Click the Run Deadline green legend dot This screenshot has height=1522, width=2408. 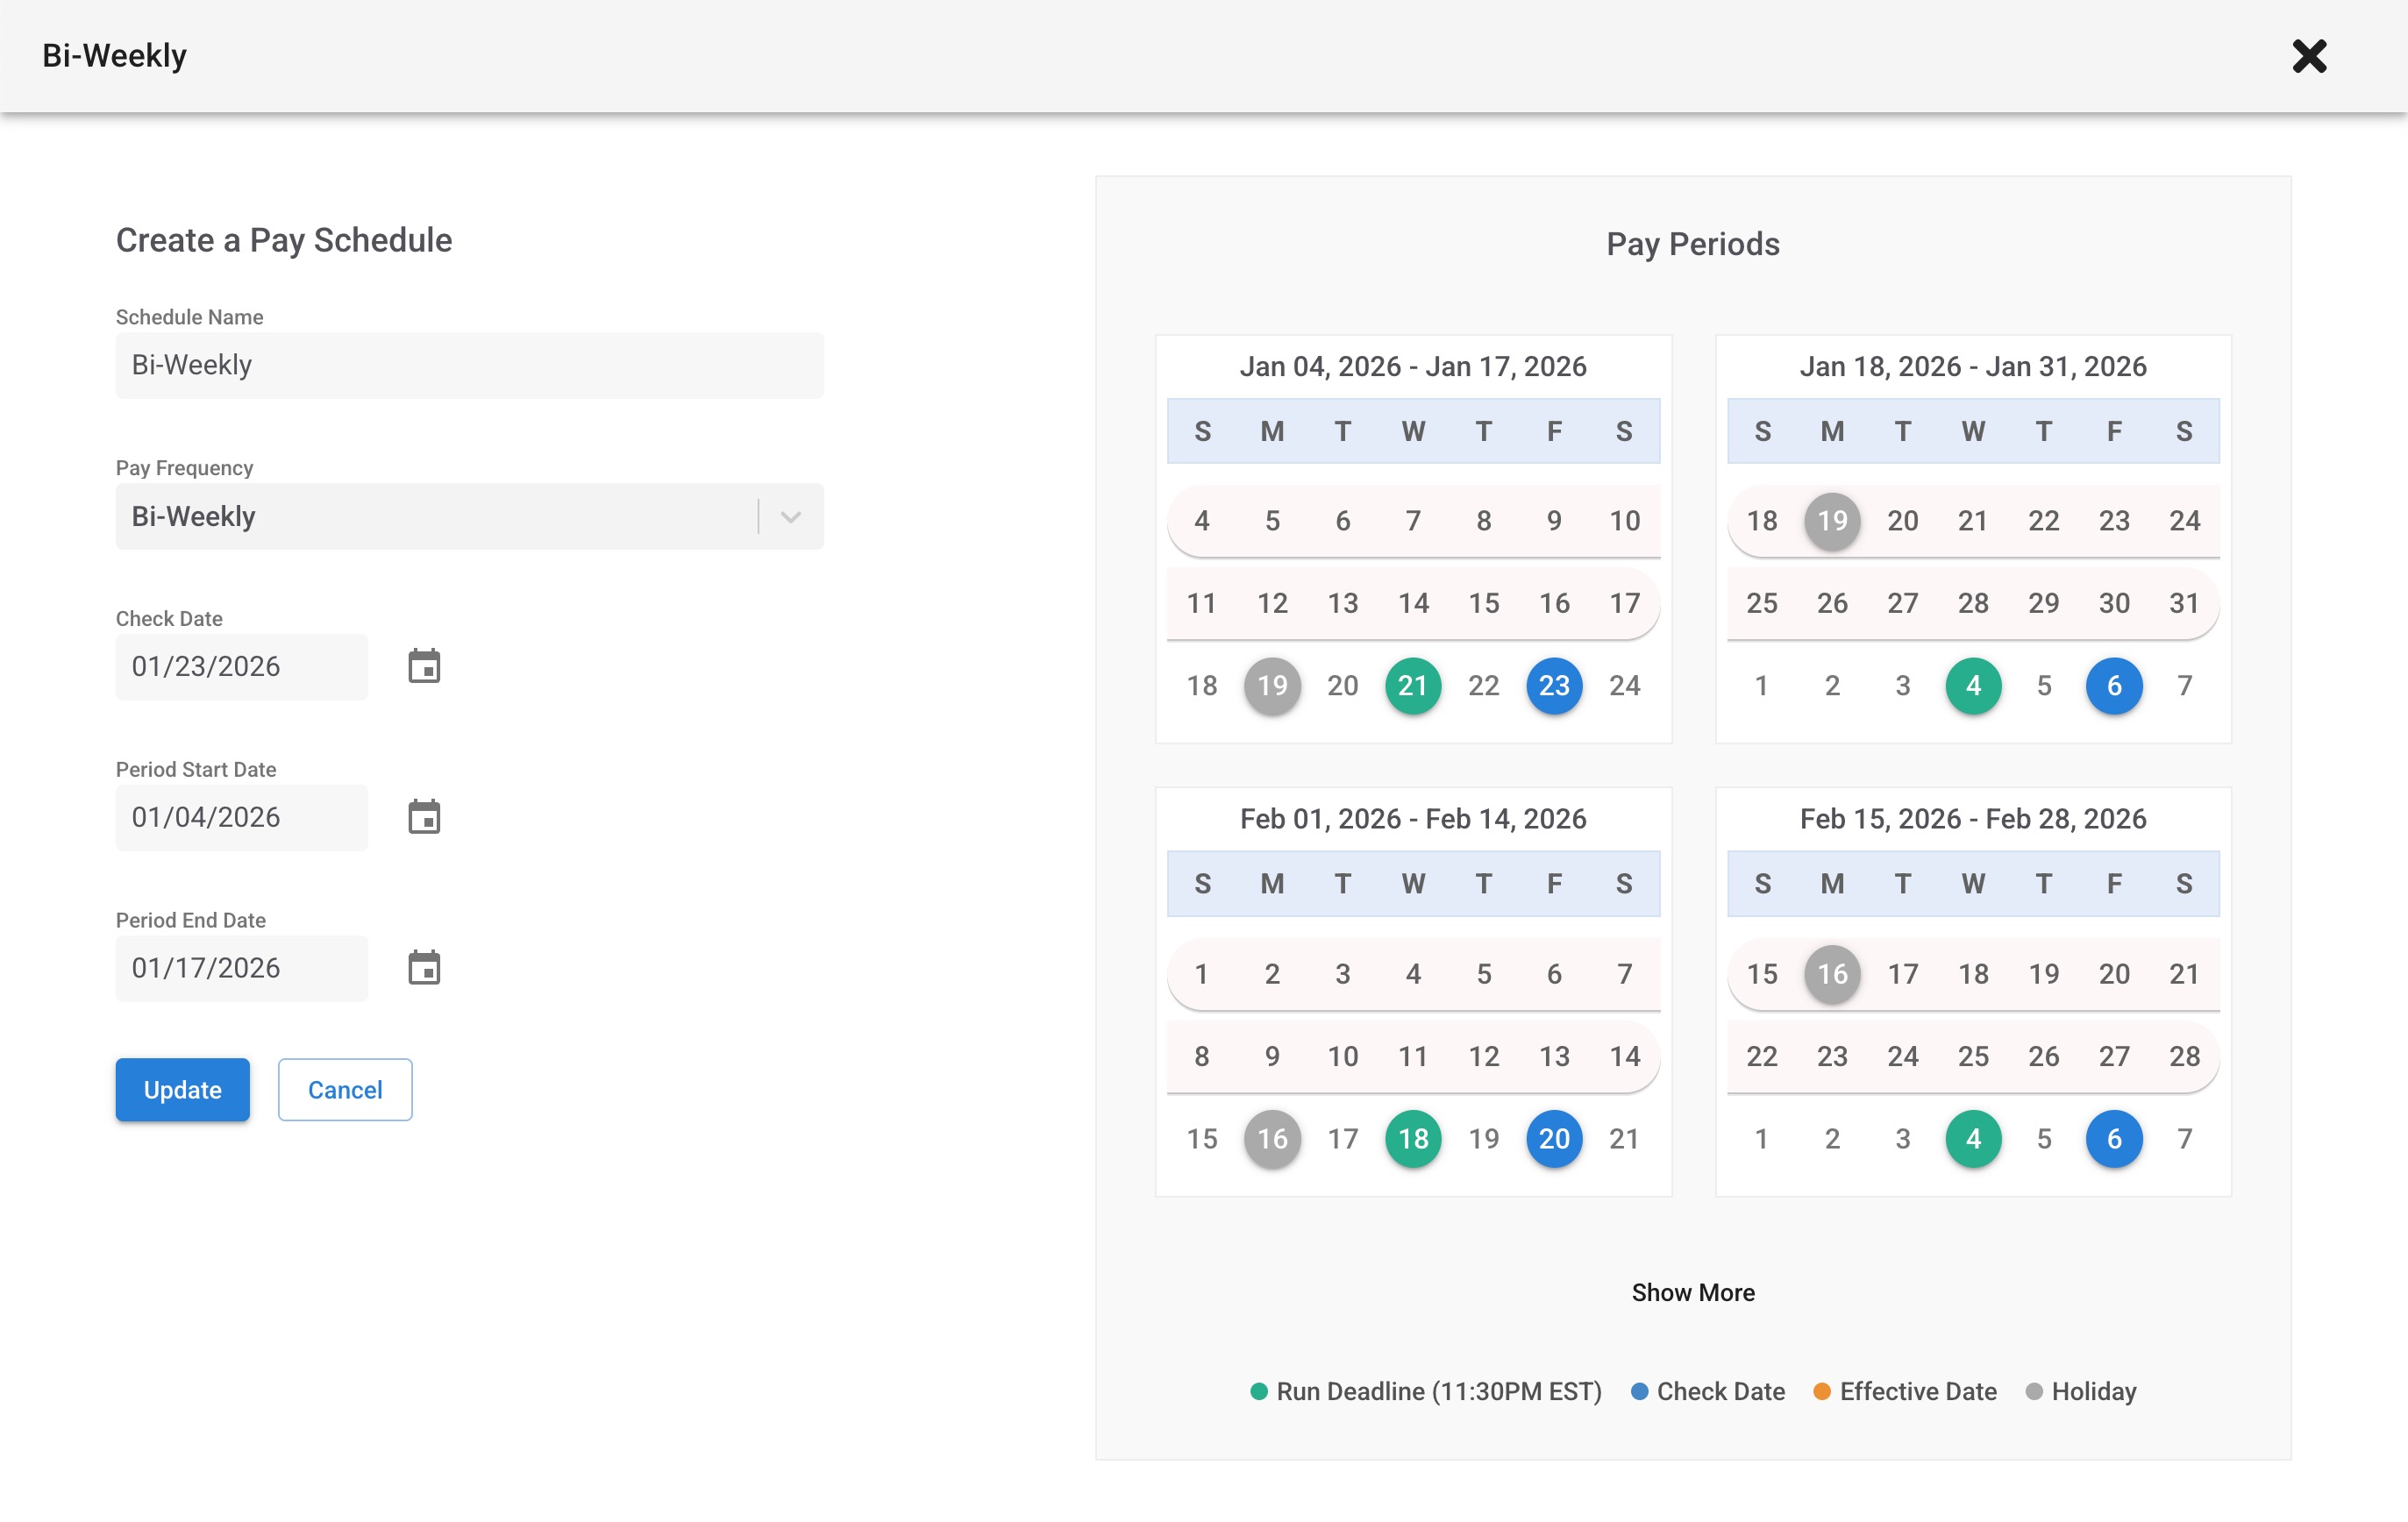tap(1259, 1392)
